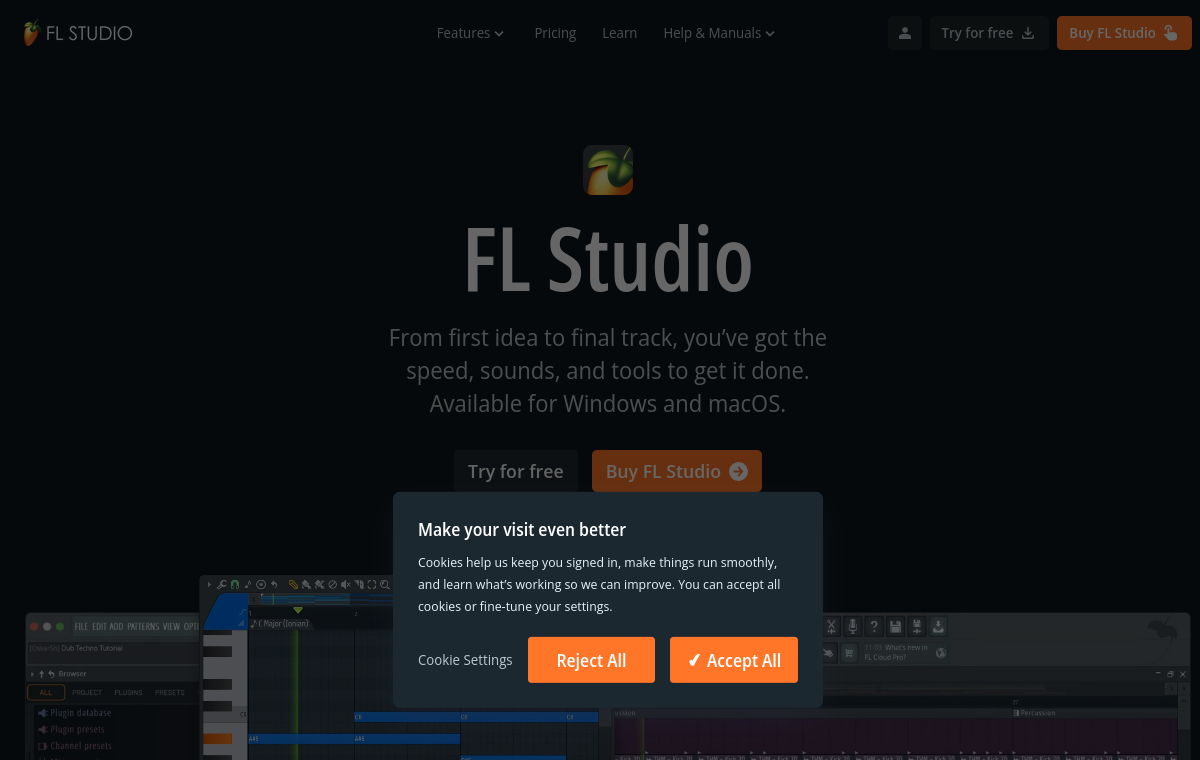Click the playlist horizontal scrollbar right arrow
Image resolution: width=1200 pixels, height=760 pixels.
(x=1171, y=689)
